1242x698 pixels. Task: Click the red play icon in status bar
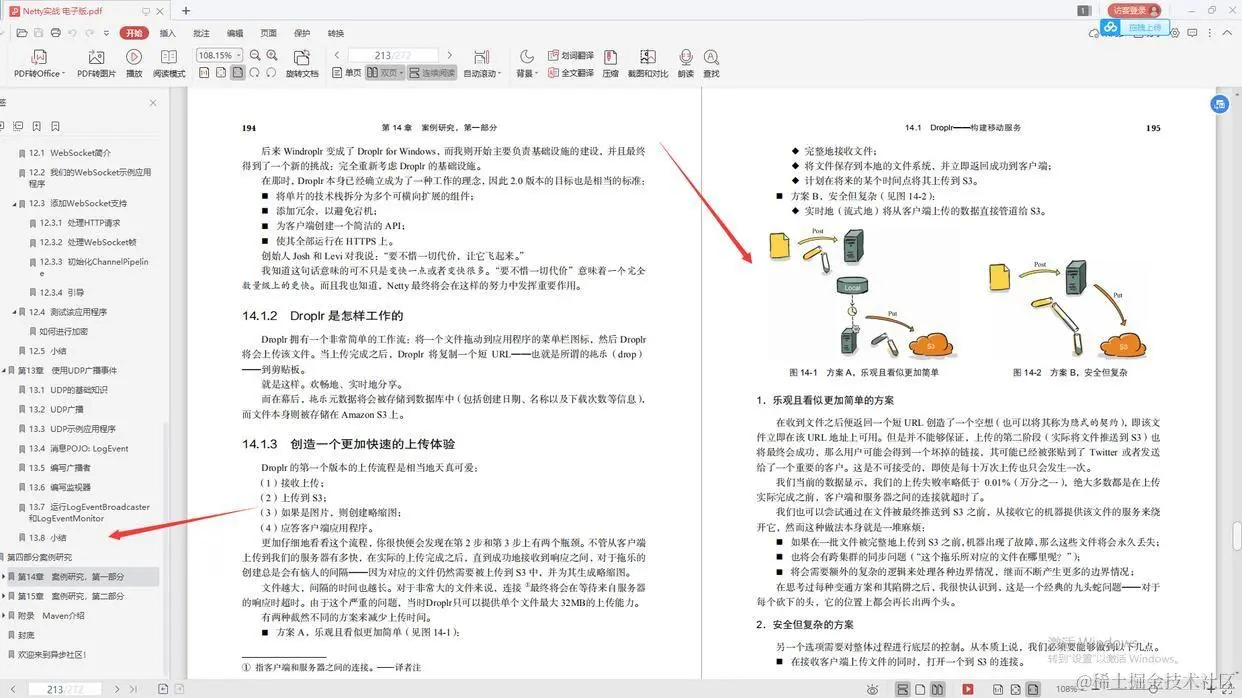[967, 689]
